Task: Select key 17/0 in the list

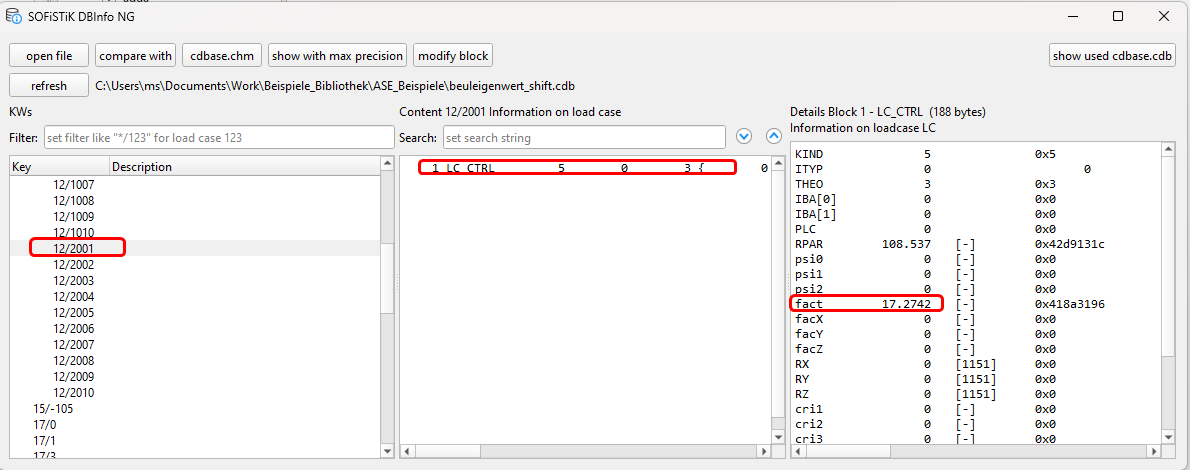Action: click(45, 424)
